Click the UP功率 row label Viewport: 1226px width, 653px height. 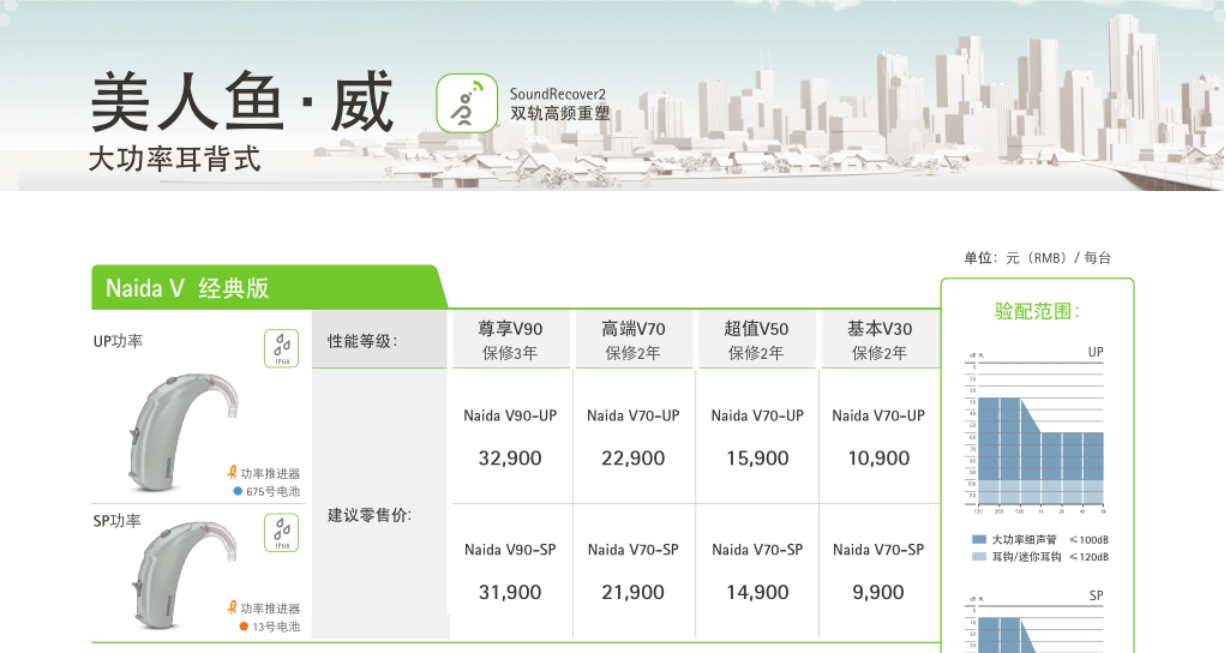(x=118, y=341)
